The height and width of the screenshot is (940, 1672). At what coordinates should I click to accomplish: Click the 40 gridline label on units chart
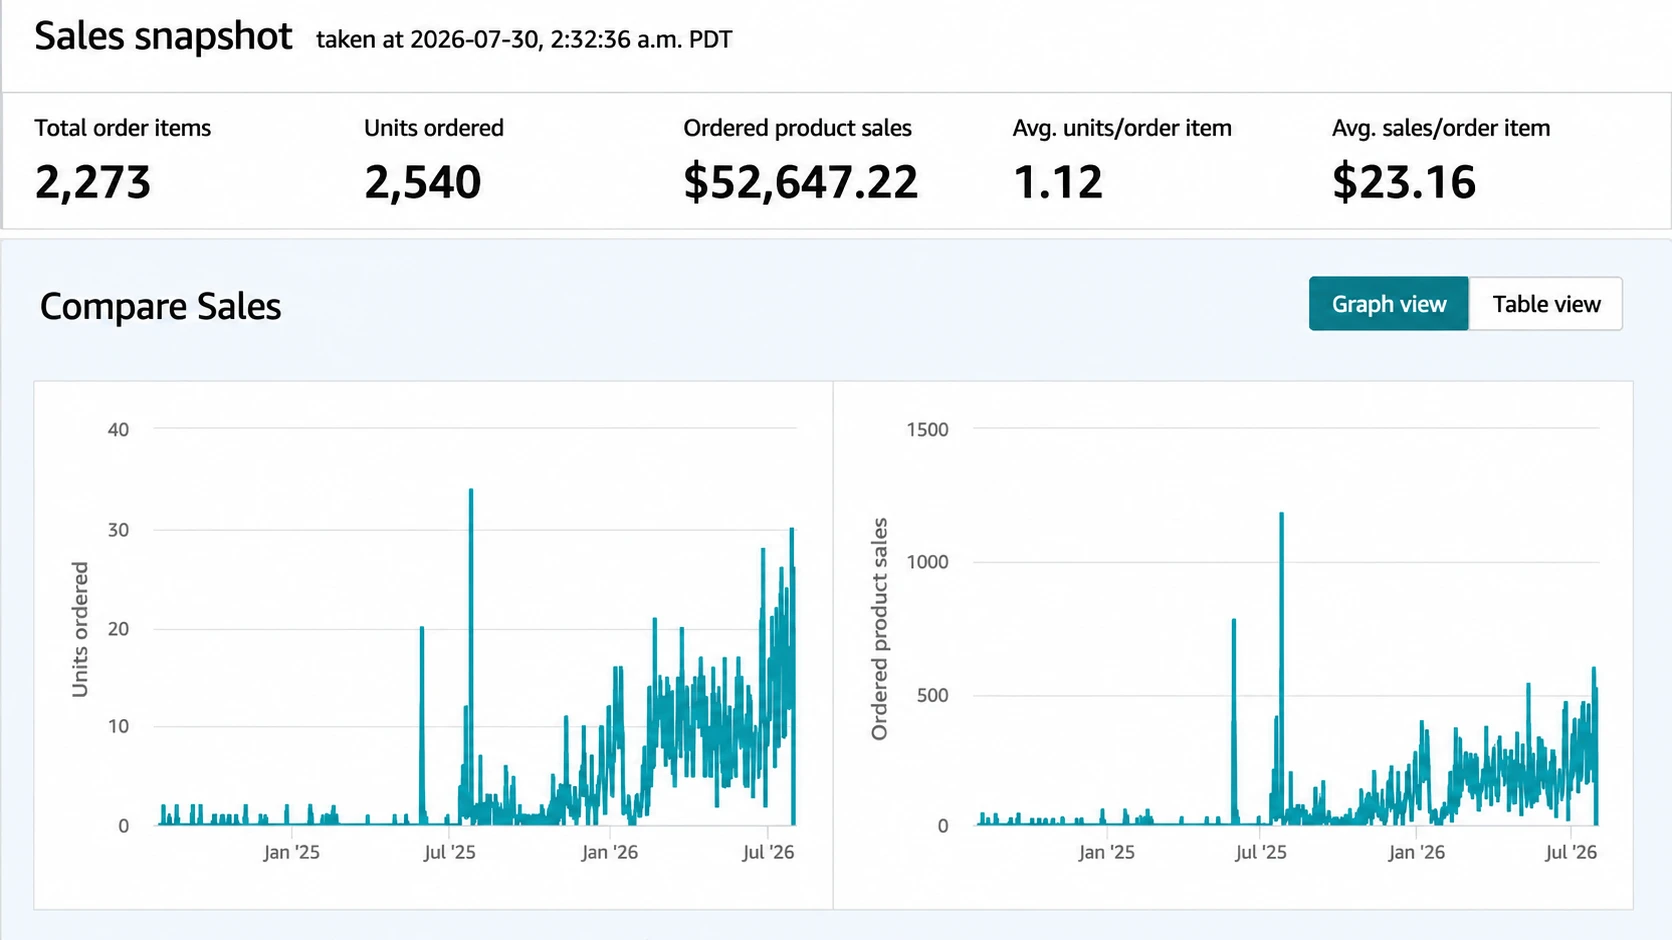click(118, 430)
